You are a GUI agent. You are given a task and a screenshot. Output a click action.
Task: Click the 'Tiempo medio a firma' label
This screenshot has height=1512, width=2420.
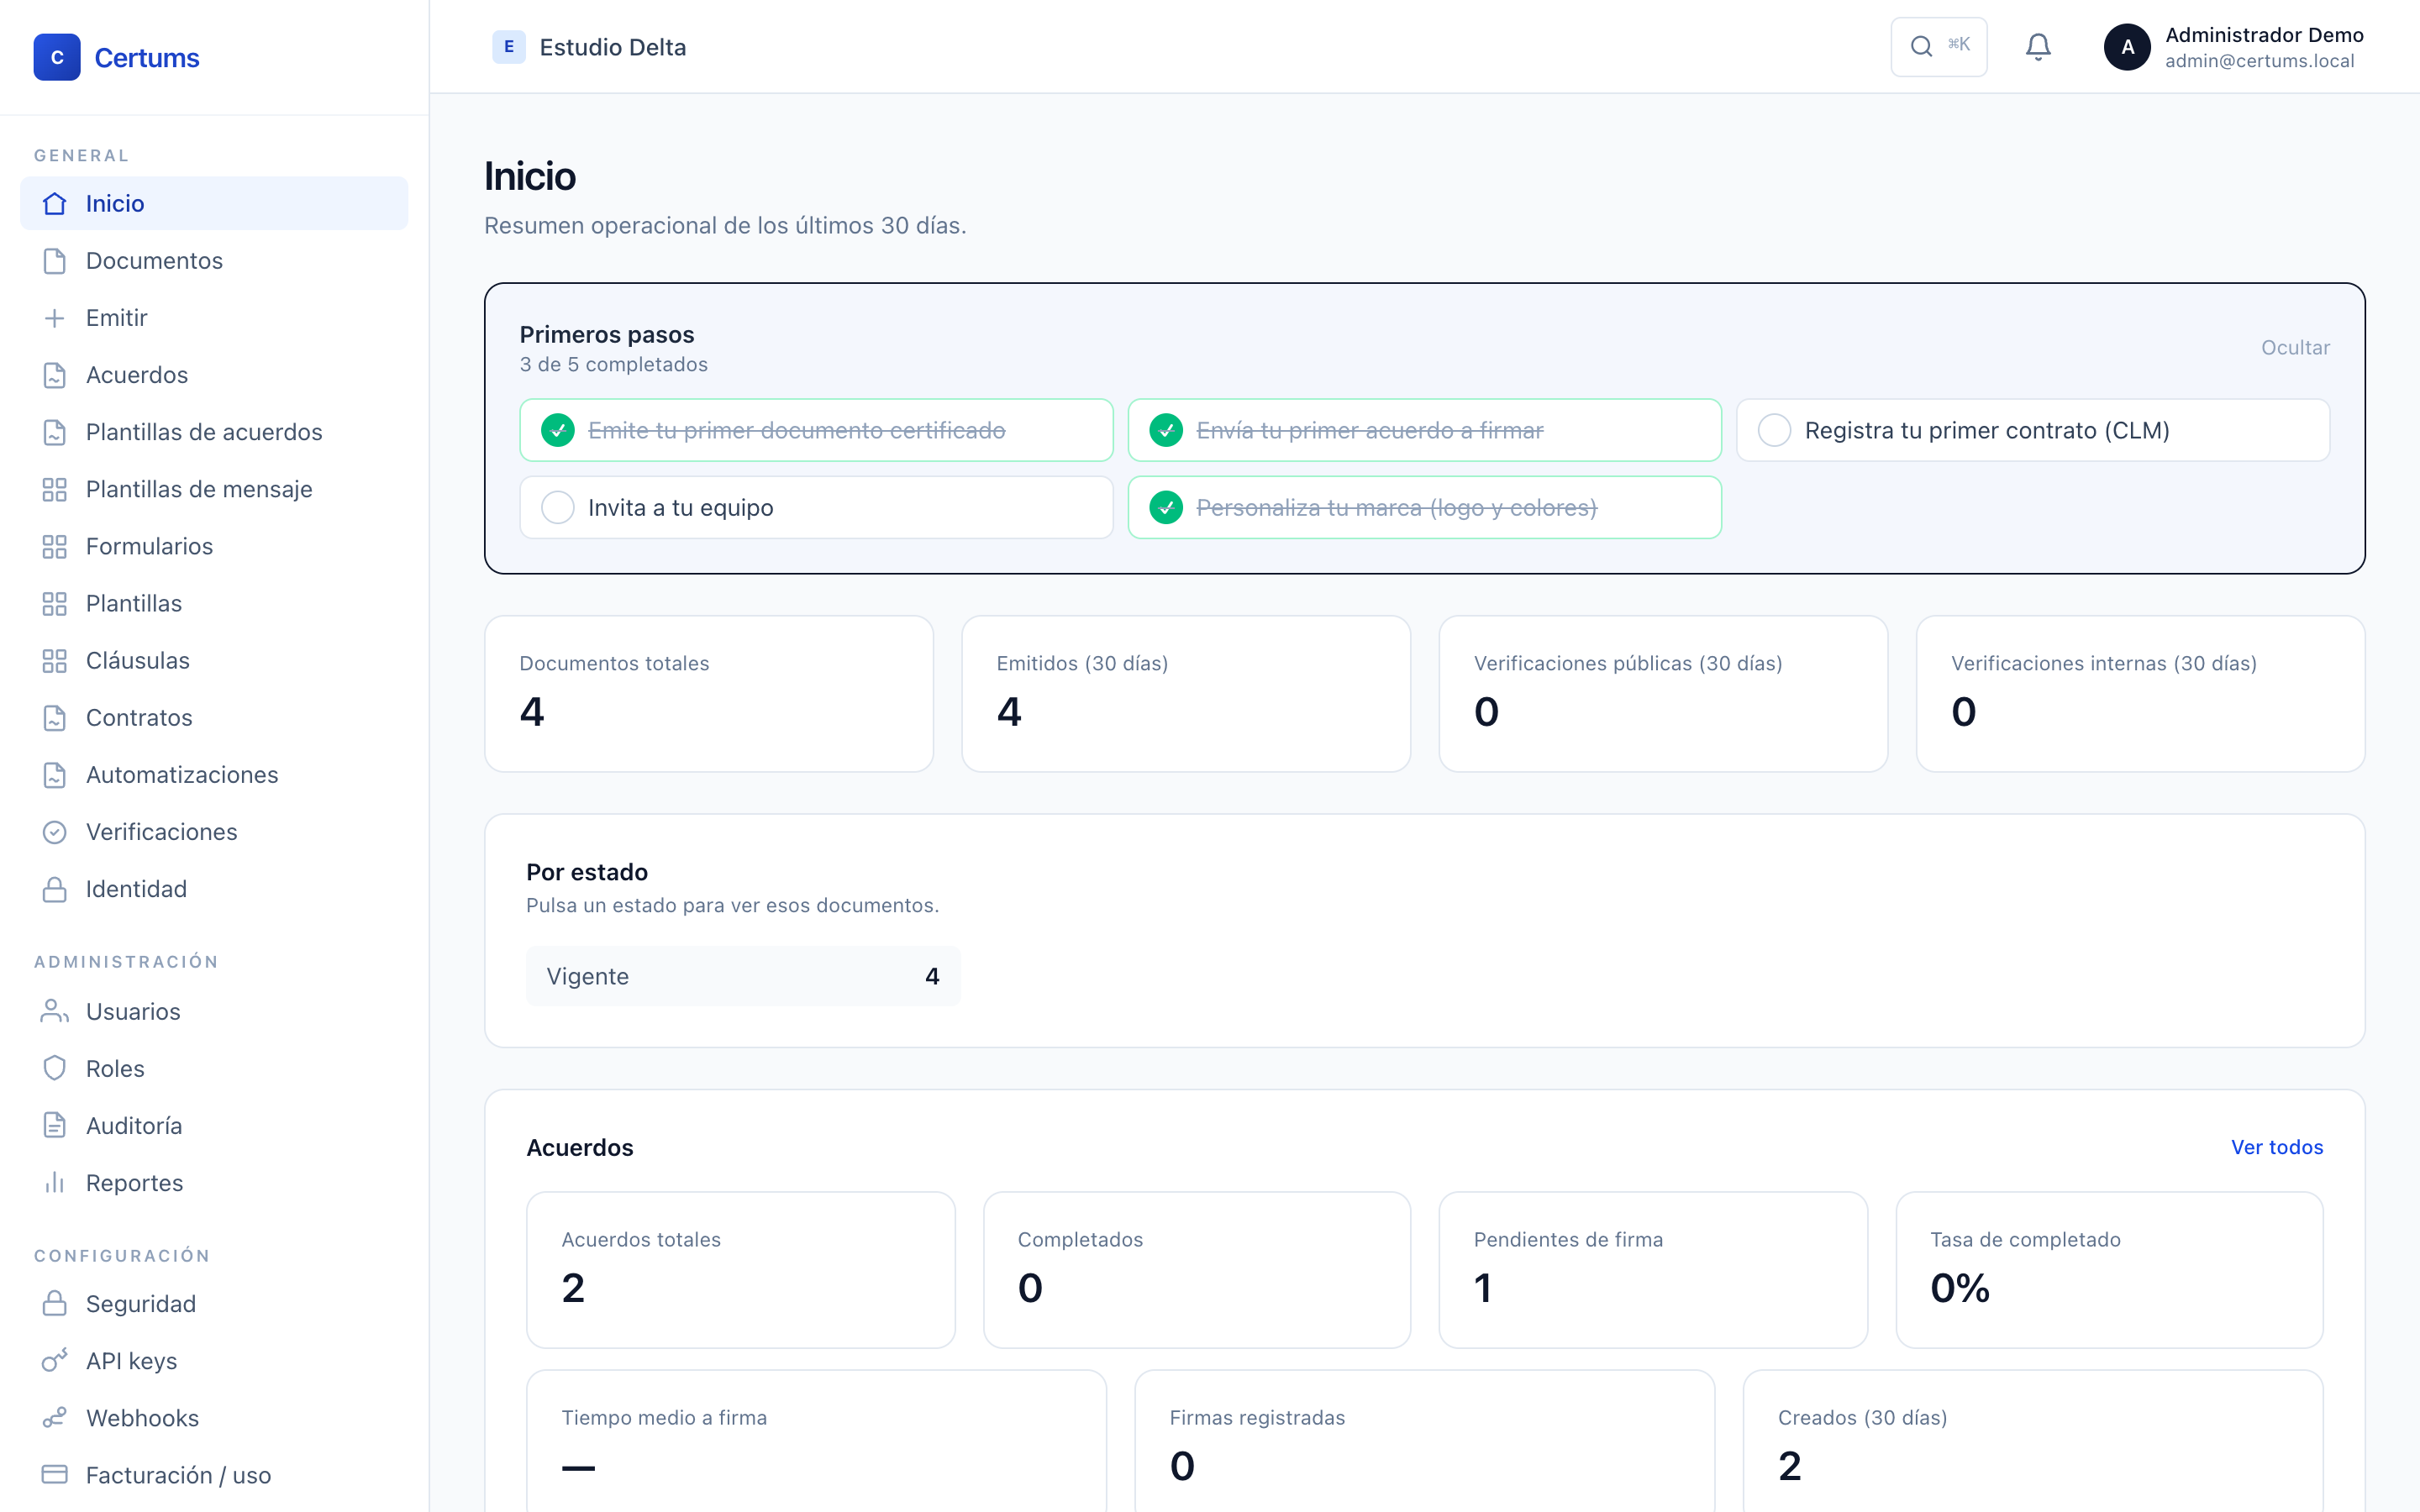pos(664,1417)
